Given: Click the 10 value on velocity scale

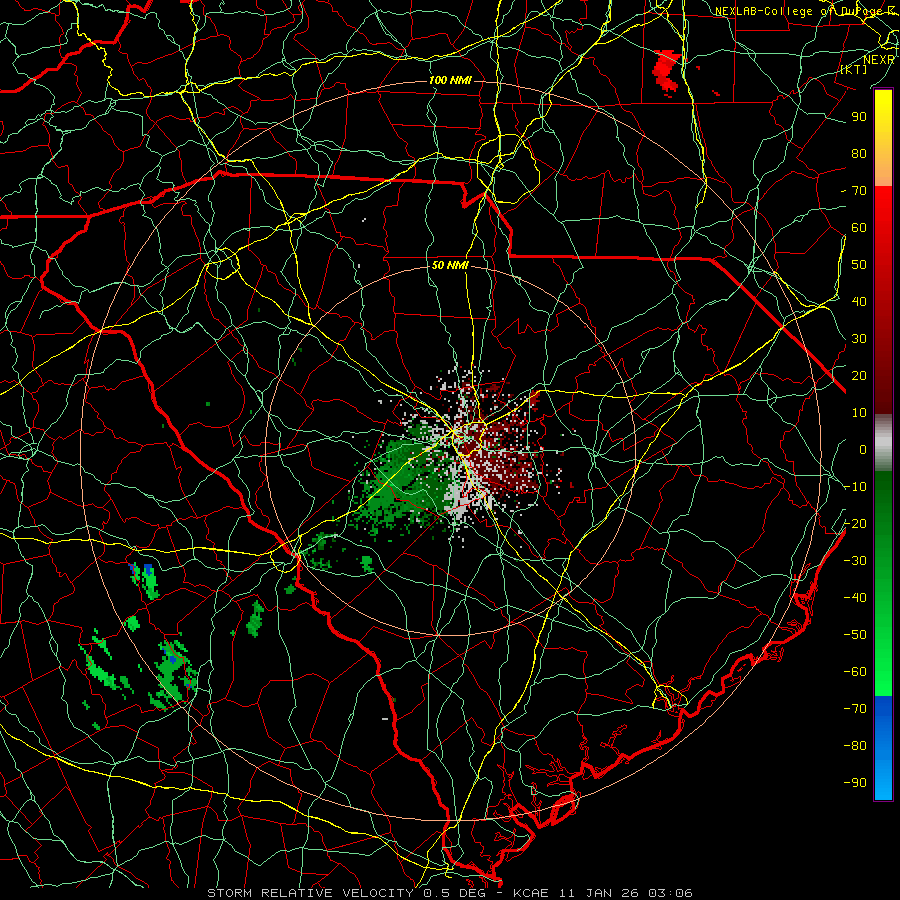Looking at the screenshot, I should (x=859, y=413).
